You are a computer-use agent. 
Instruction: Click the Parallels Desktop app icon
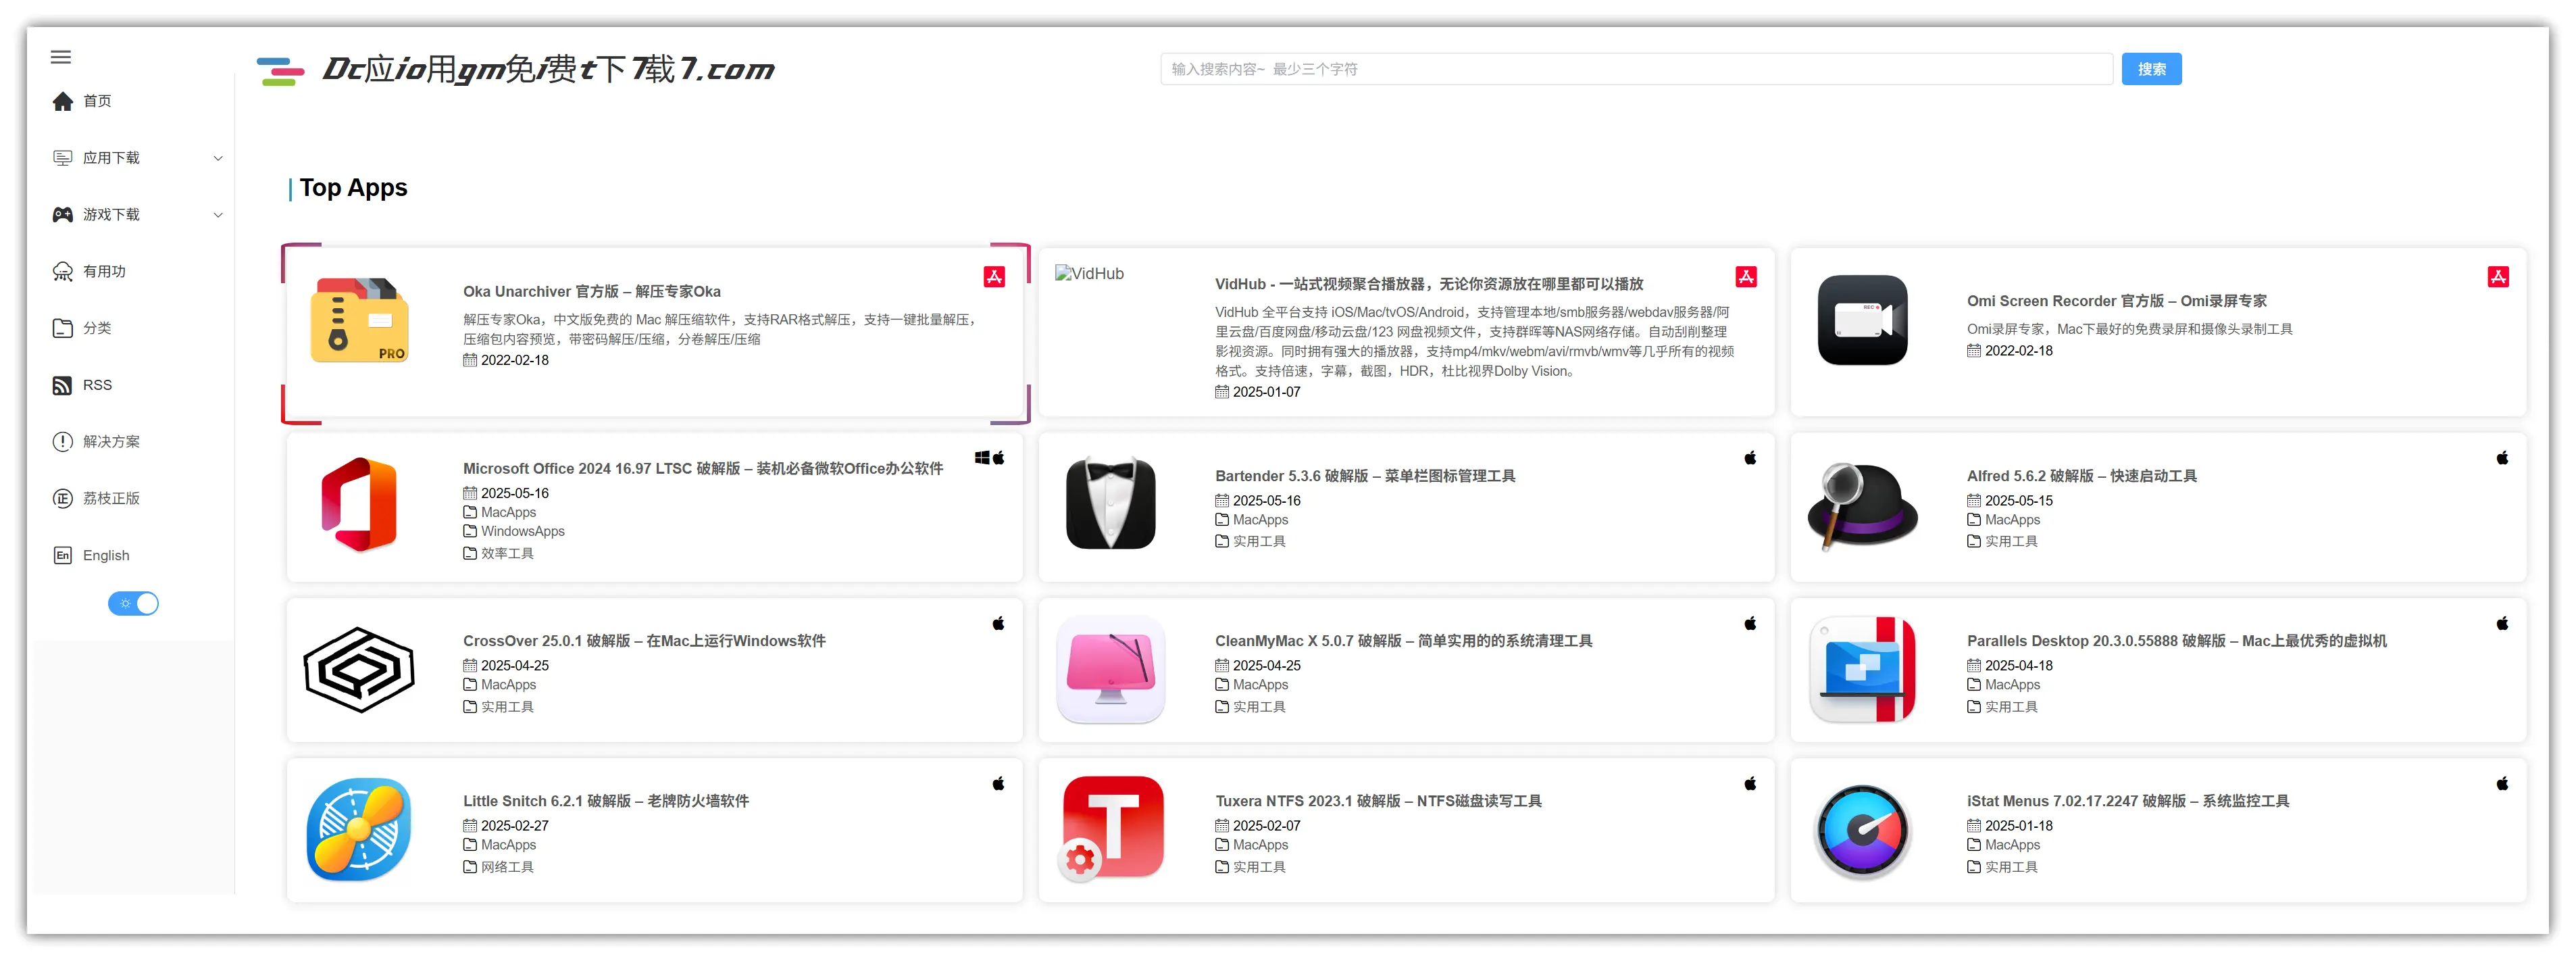(1862, 669)
